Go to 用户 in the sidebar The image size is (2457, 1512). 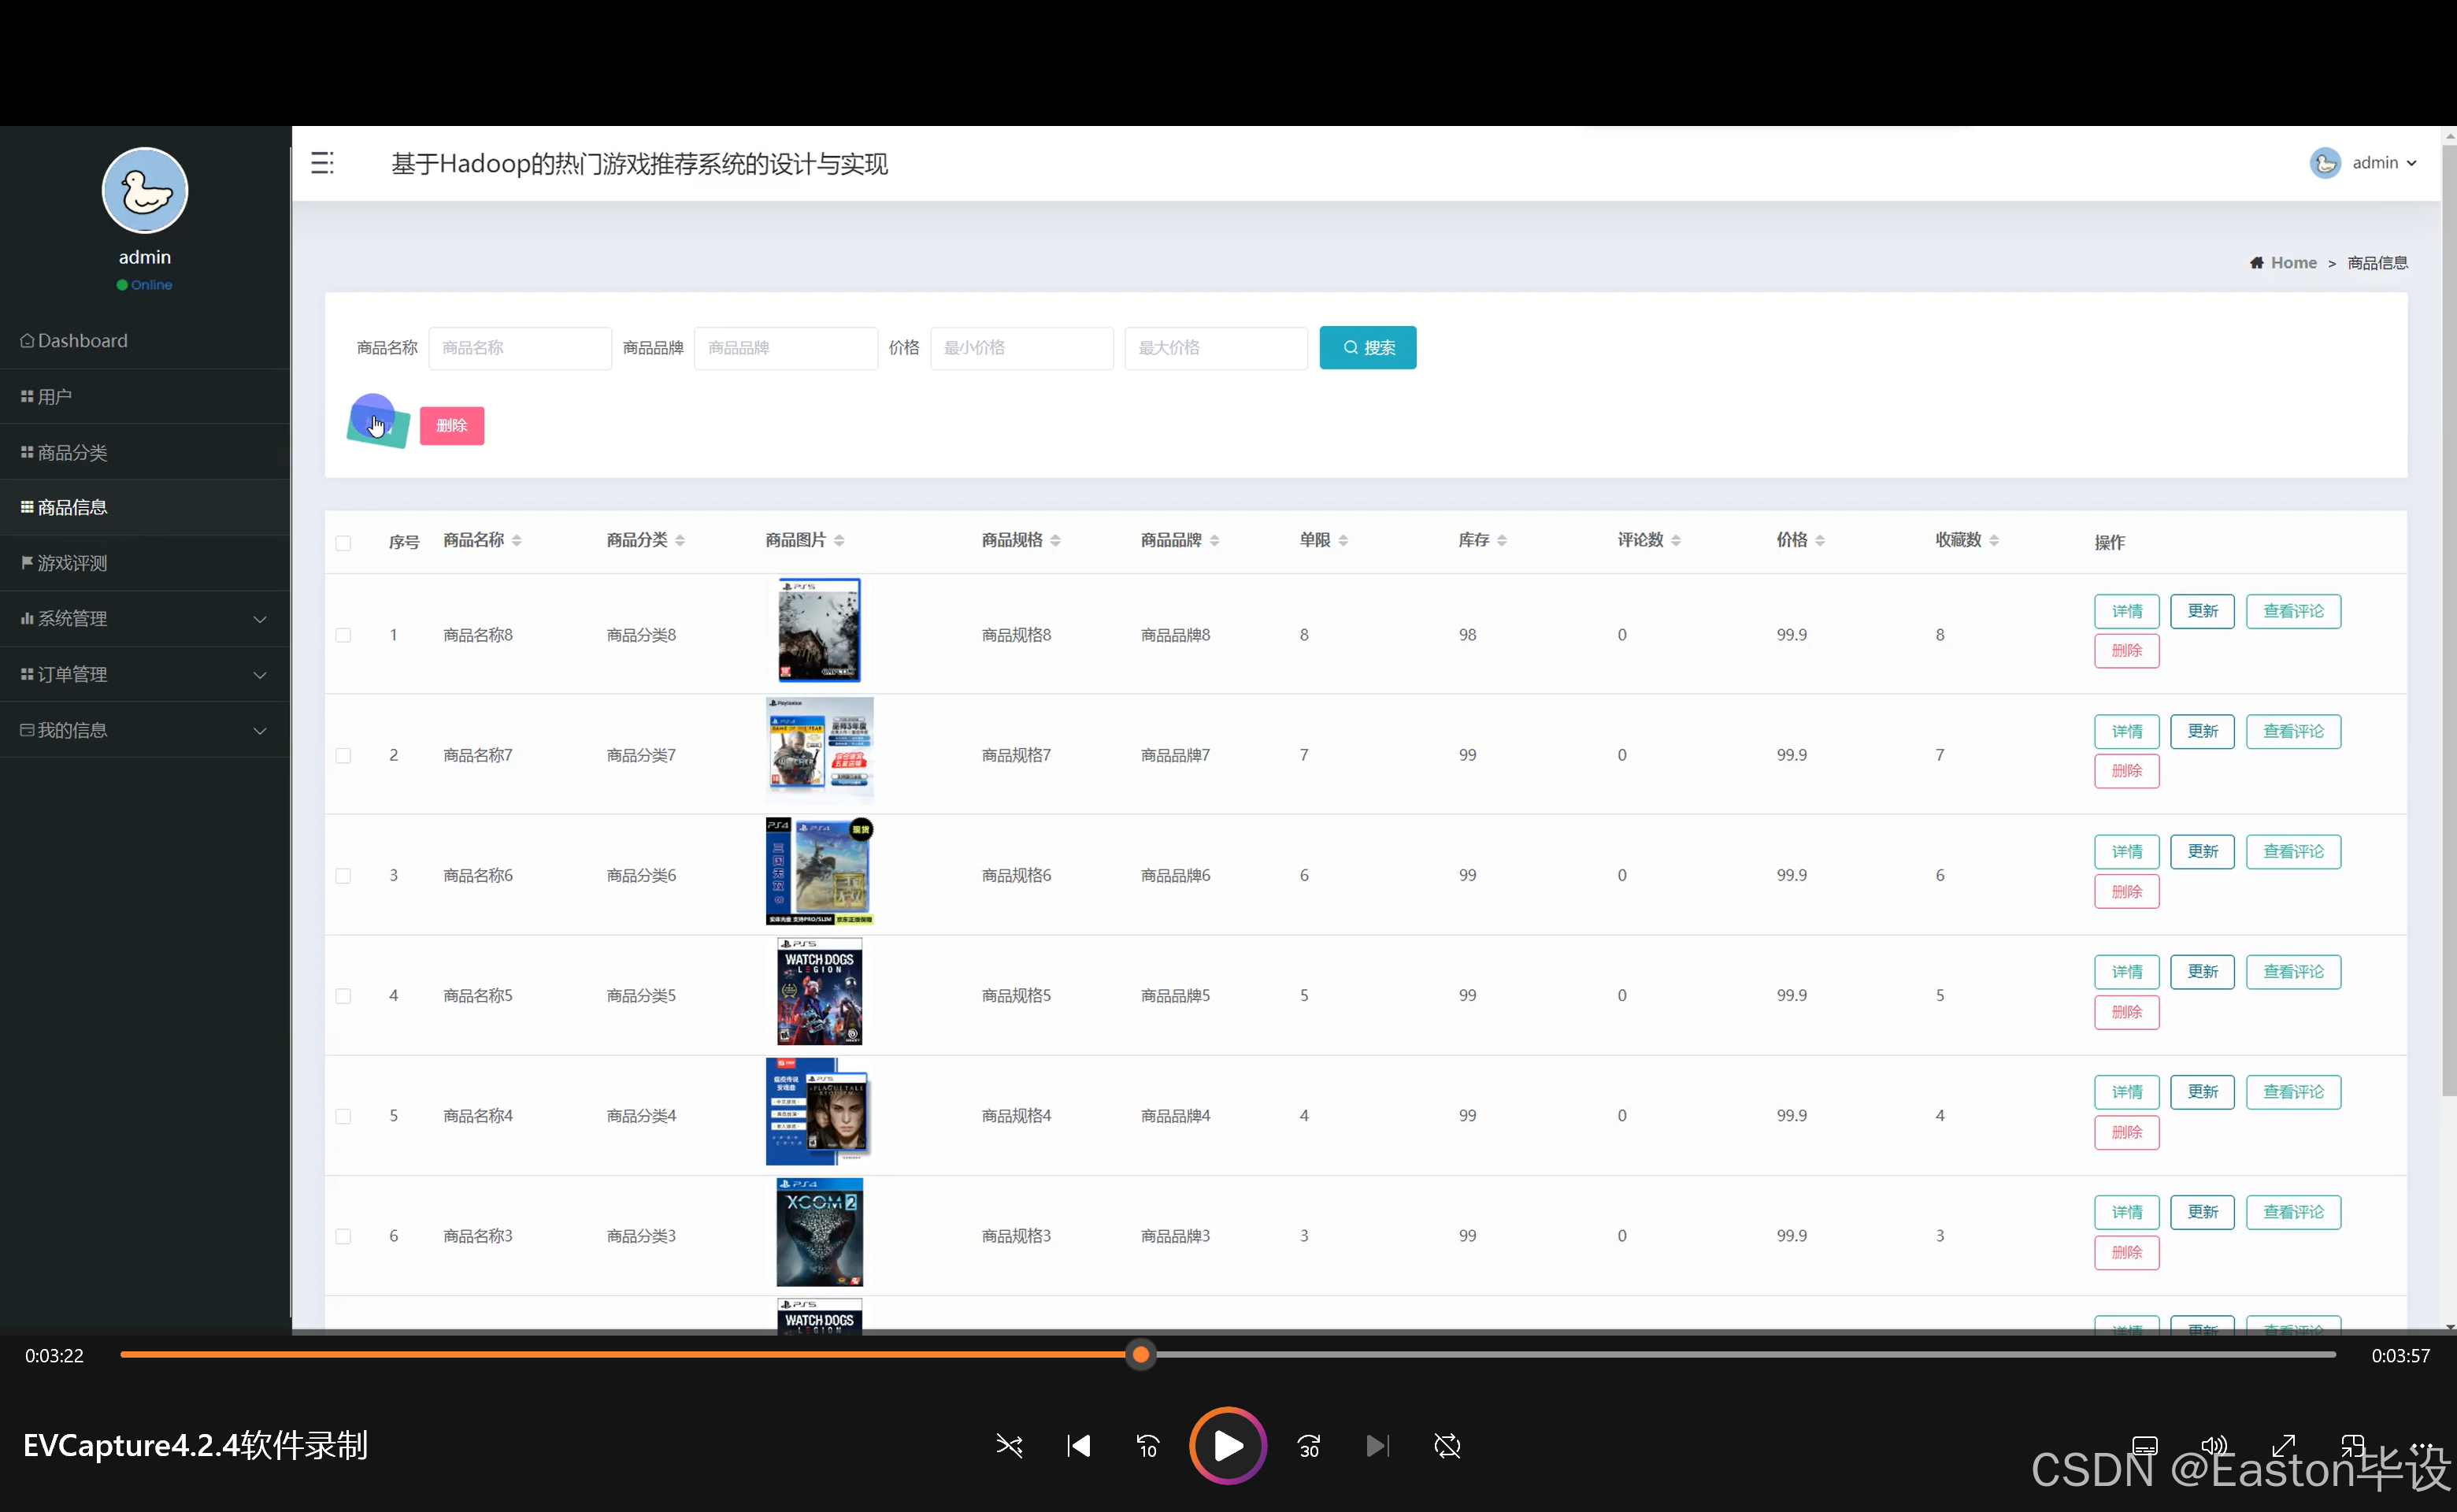pos(145,397)
